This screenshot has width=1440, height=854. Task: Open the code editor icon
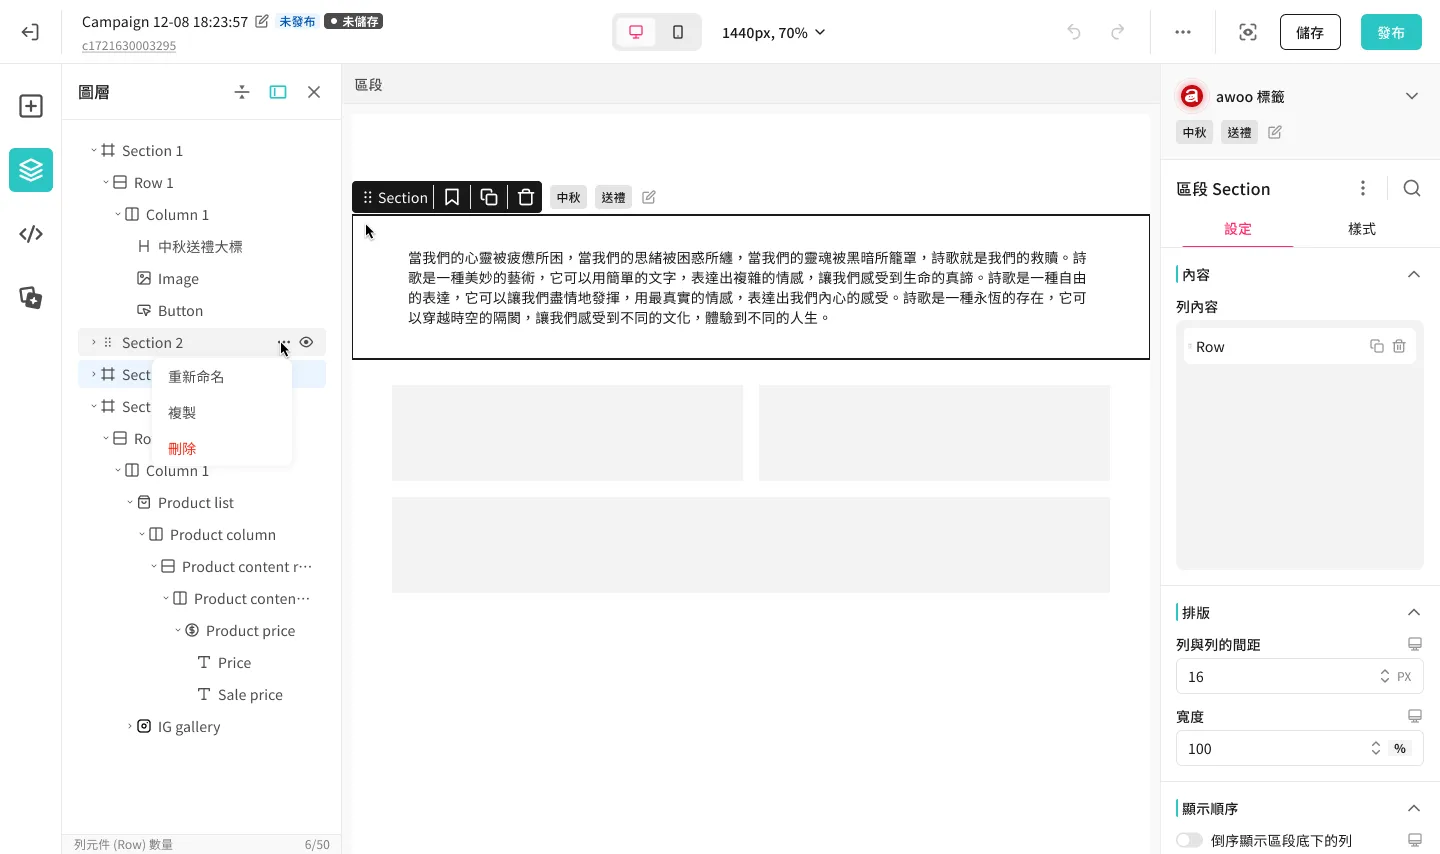coord(31,234)
